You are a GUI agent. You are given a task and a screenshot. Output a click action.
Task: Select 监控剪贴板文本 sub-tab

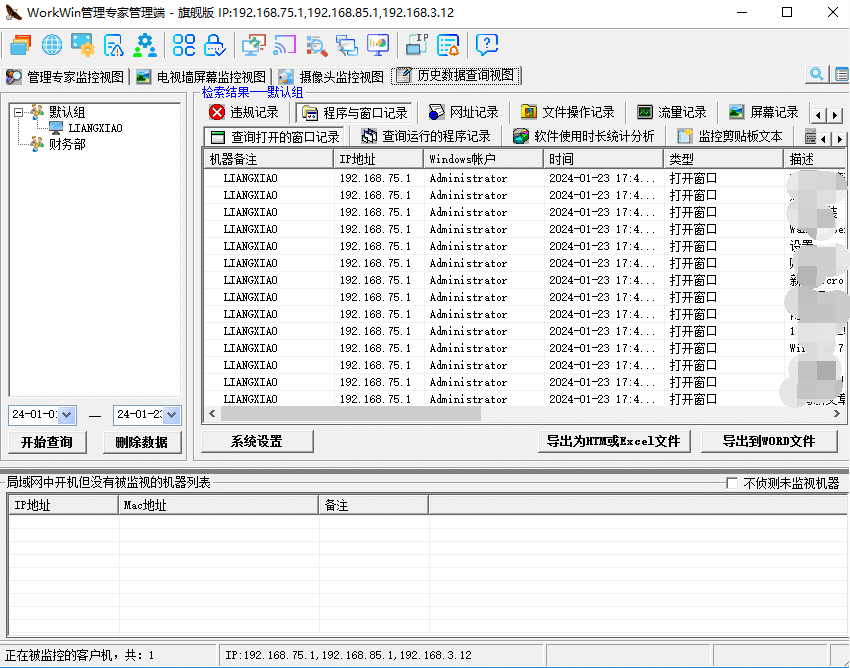pos(730,136)
